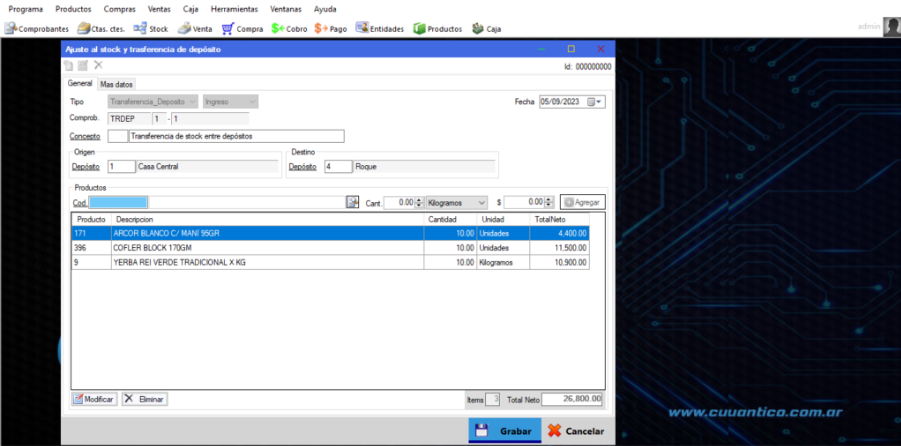The width and height of the screenshot is (901, 446).
Task: Click the Cod. product code input field
Action: [118, 202]
